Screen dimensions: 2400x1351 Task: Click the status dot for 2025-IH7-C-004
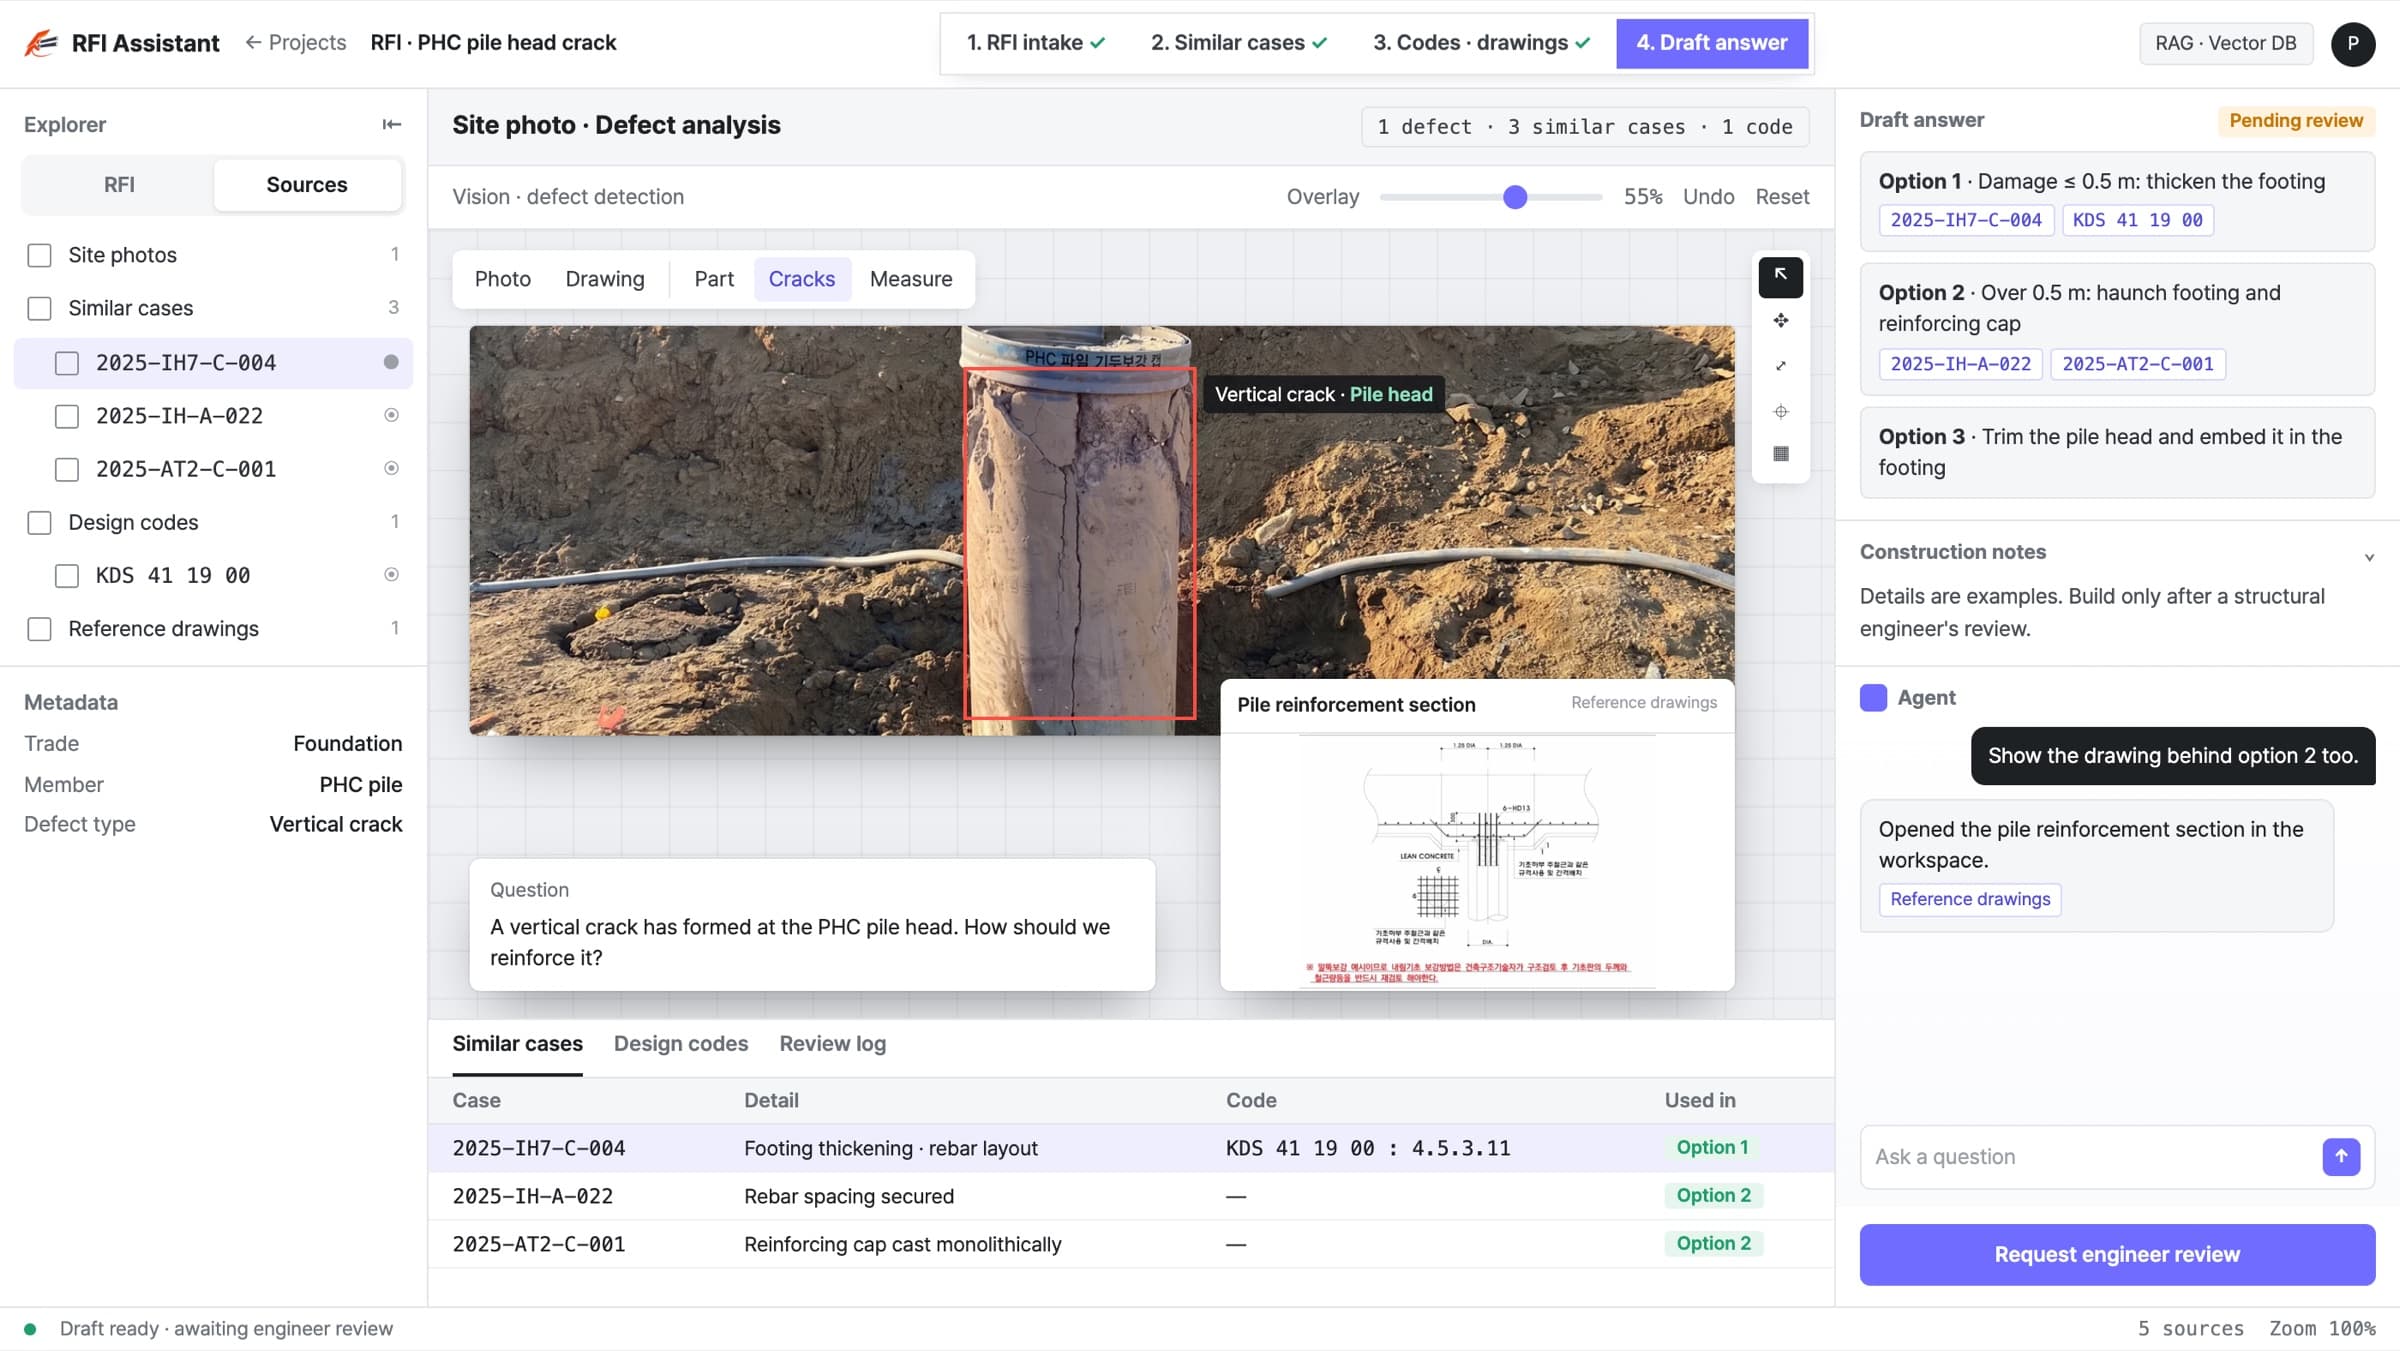pyautogui.click(x=391, y=362)
